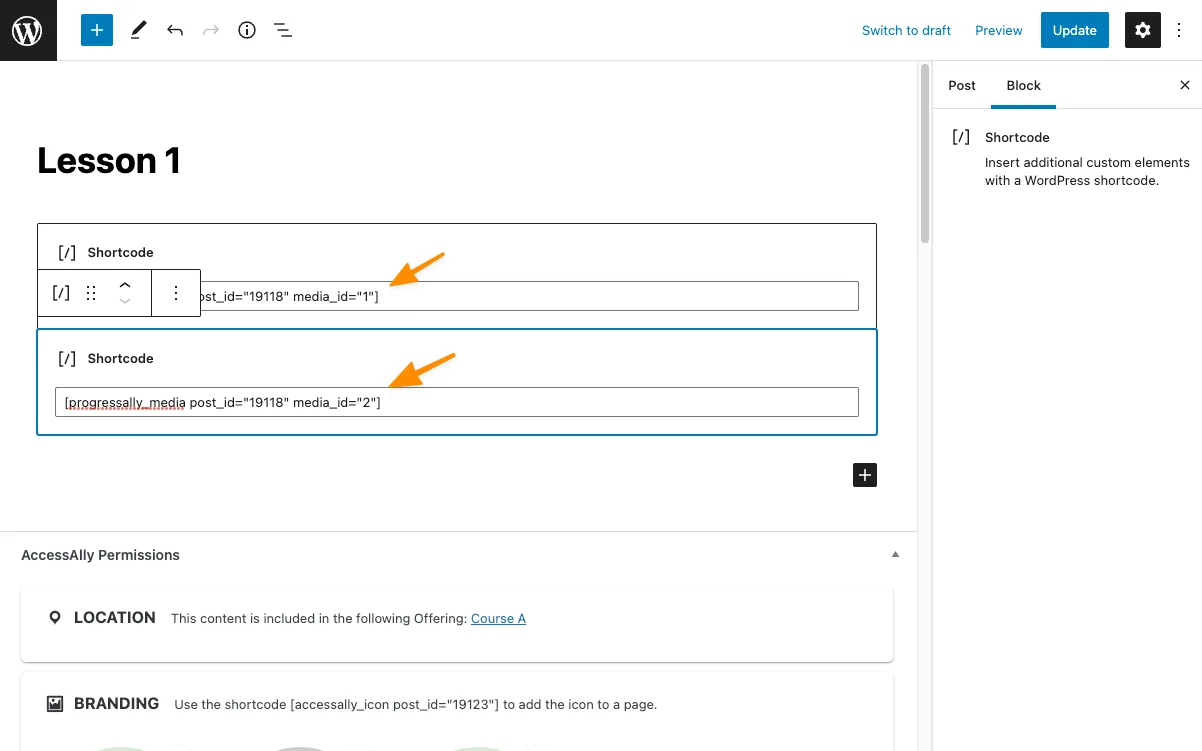Open the Course A offering link
Image resolution: width=1202 pixels, height=751 pixels.
point(498,618)
